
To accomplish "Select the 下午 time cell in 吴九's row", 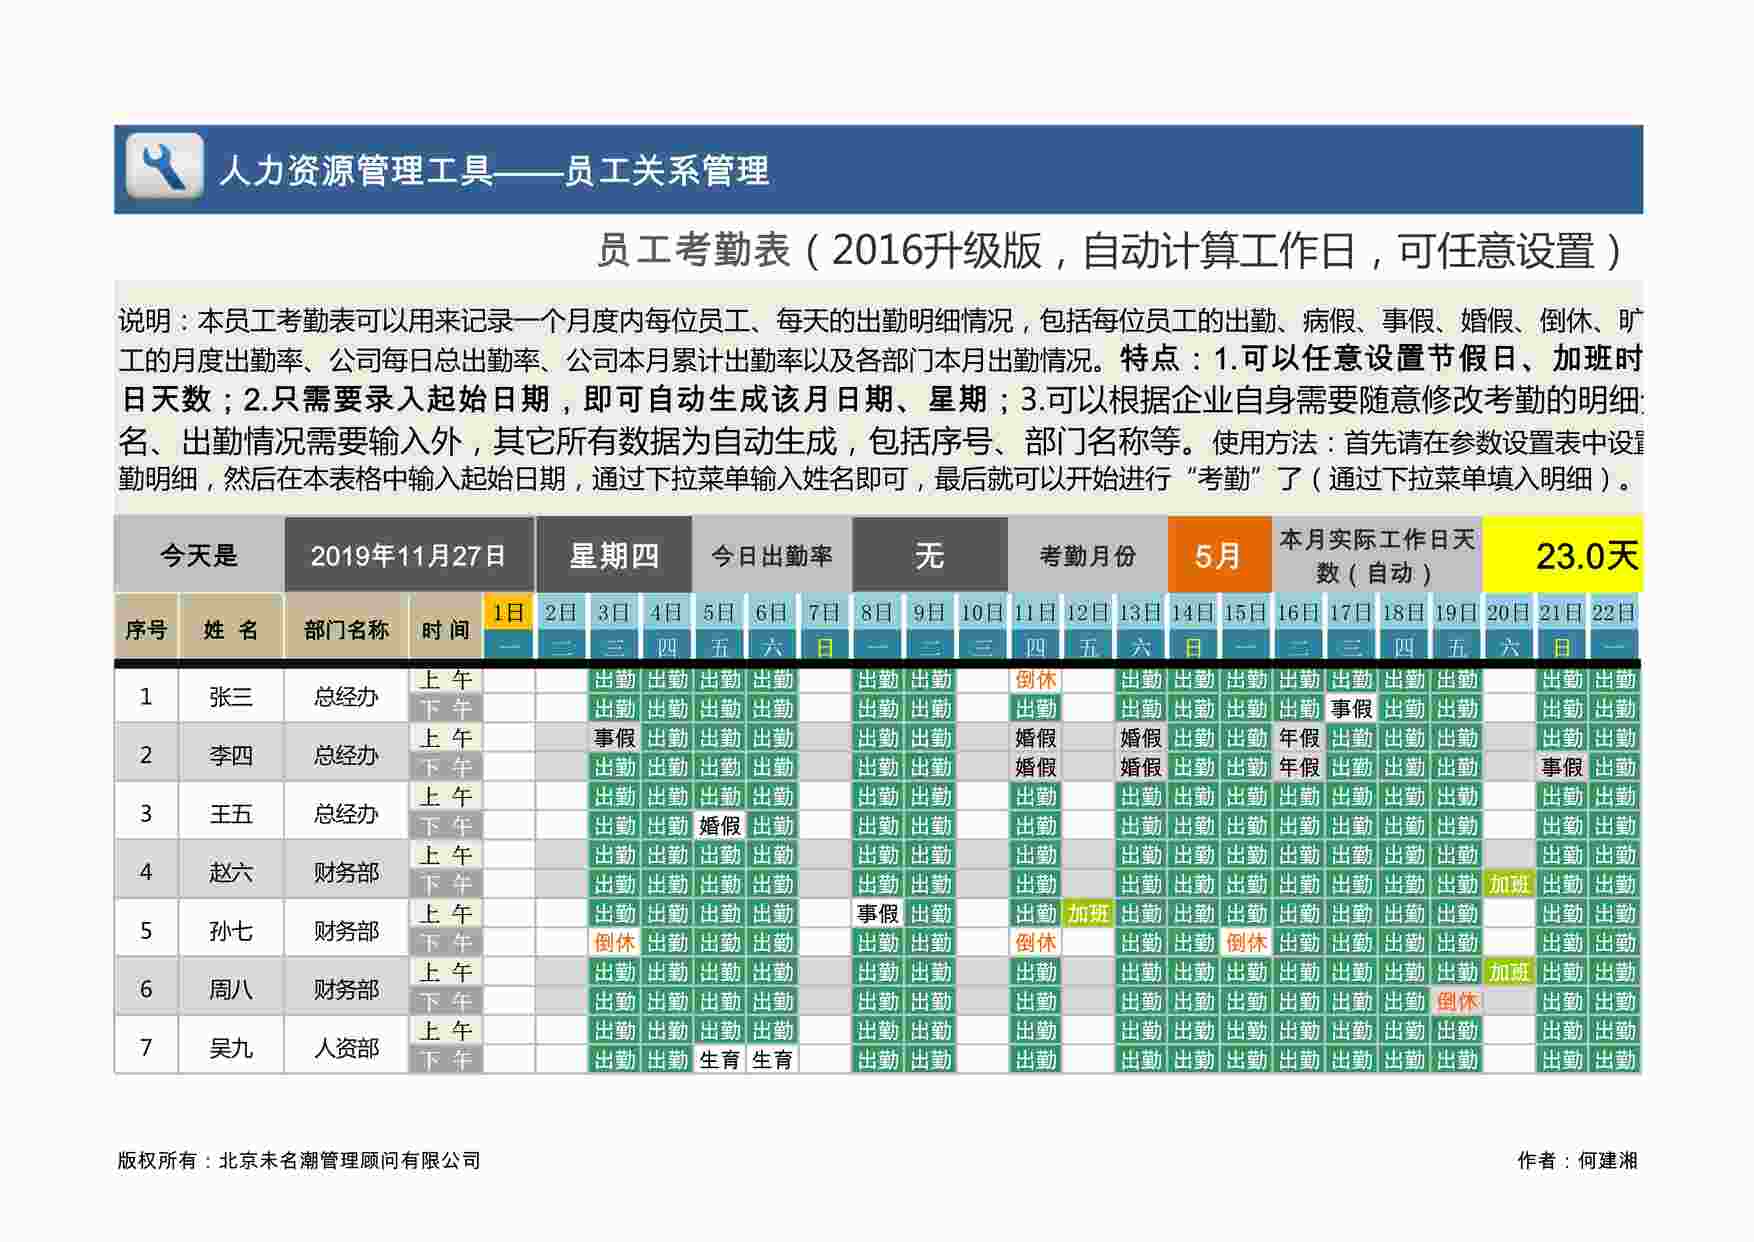I will [446, 1059].
